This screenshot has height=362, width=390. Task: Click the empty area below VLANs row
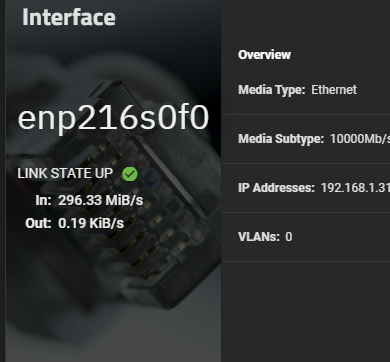306,312
